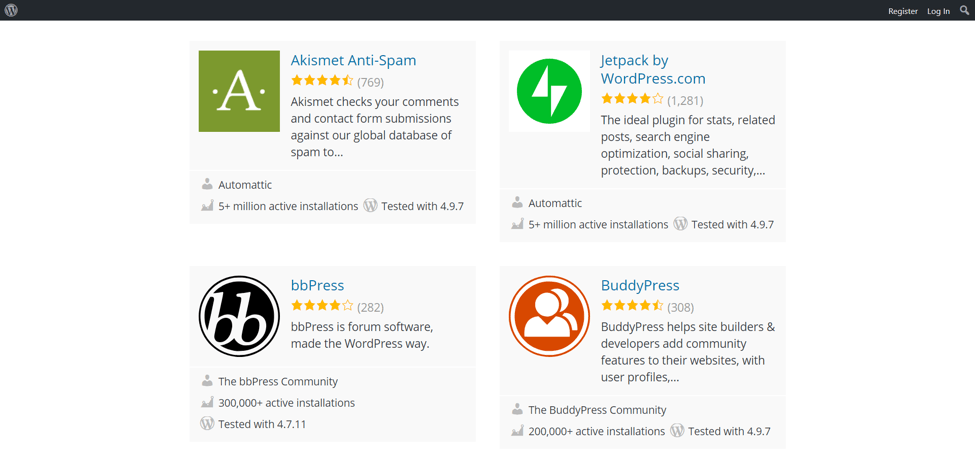
Task: Click the Jetpack green lightning icon
Action: 549,91
